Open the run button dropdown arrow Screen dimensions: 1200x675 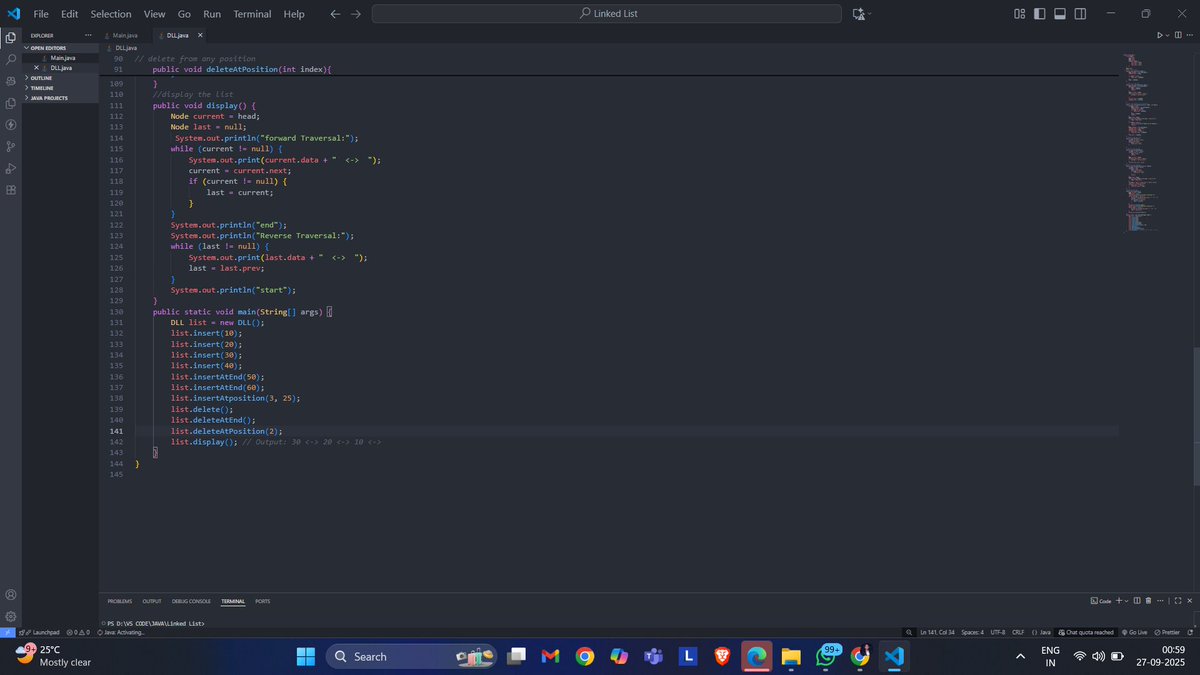click(x=1167, y=35)
